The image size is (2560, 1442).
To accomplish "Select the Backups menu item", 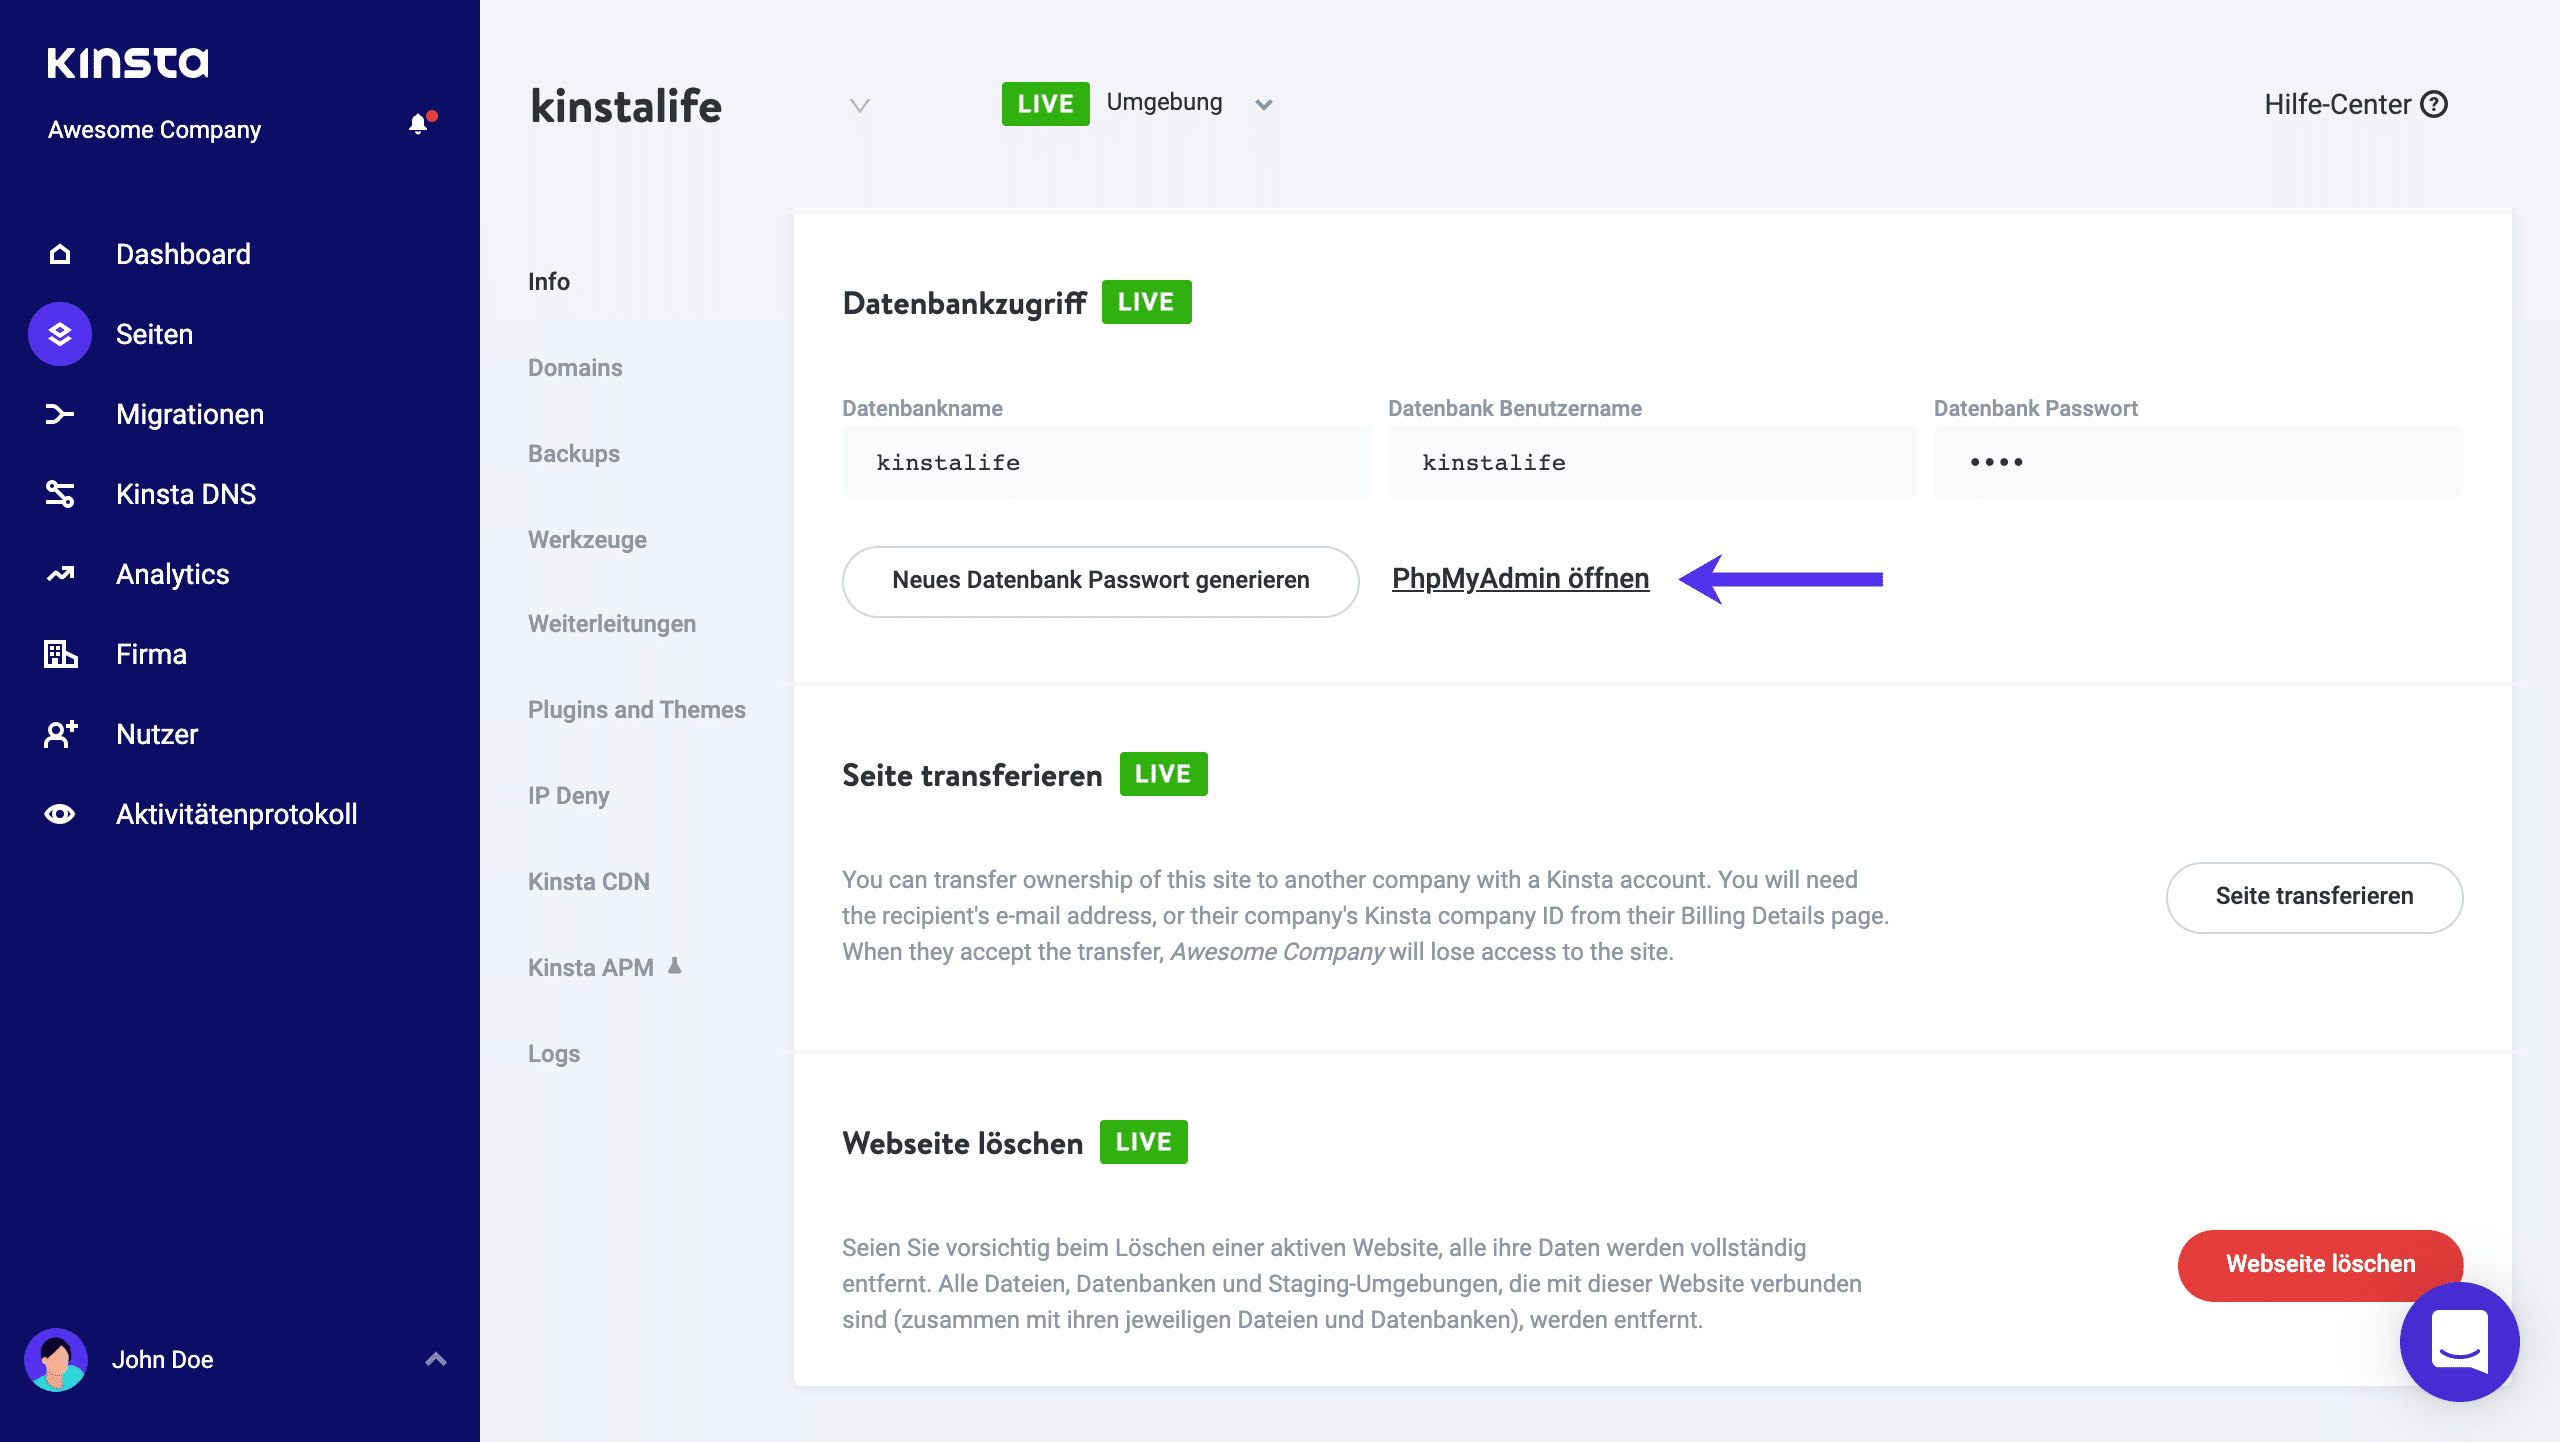I will 573,454.
